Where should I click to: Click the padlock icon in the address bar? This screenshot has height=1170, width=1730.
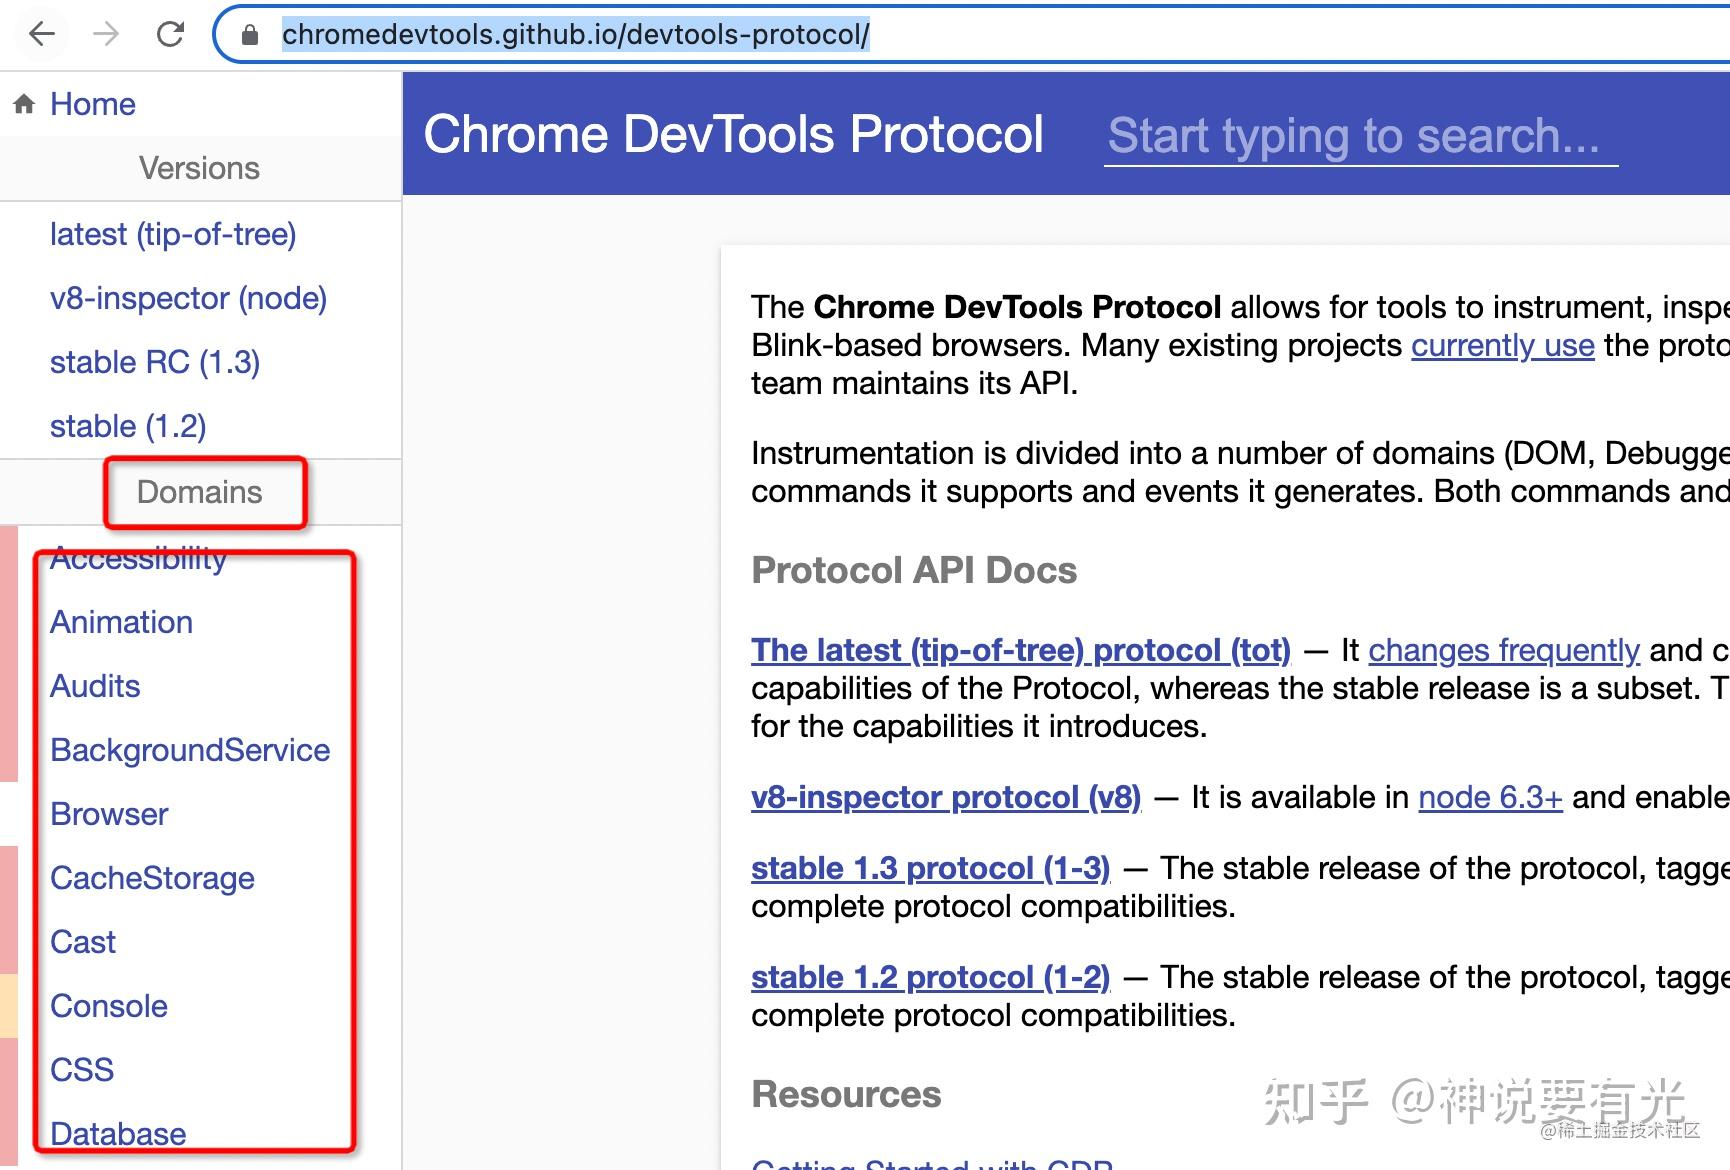(248, 34)
